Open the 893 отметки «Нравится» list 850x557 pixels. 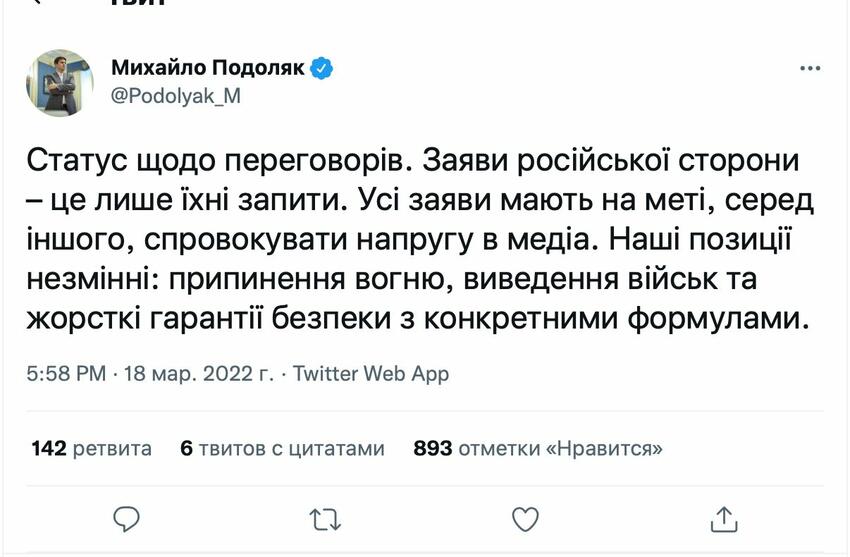pos(537,449)
